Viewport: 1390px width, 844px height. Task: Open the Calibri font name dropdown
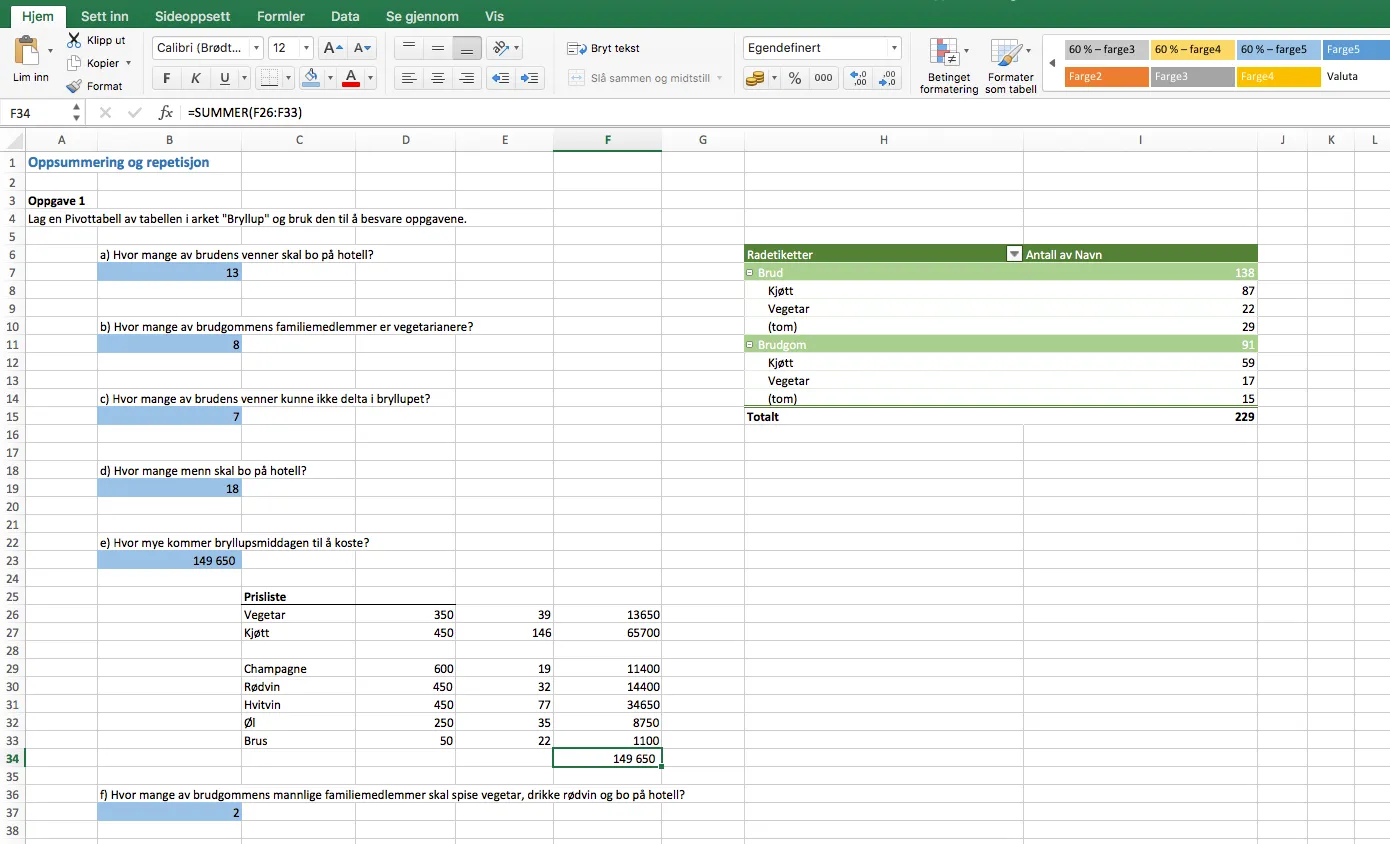(x=257, y=48)
